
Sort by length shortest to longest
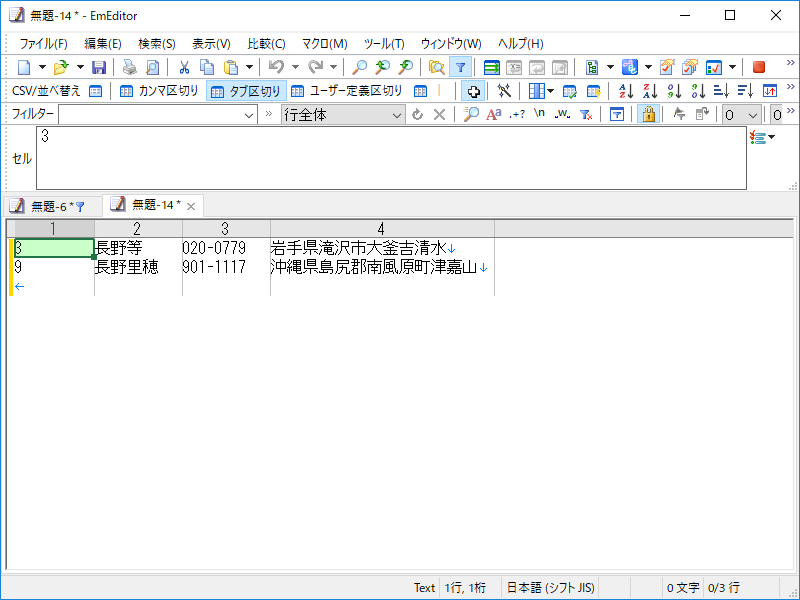[721, 91]
